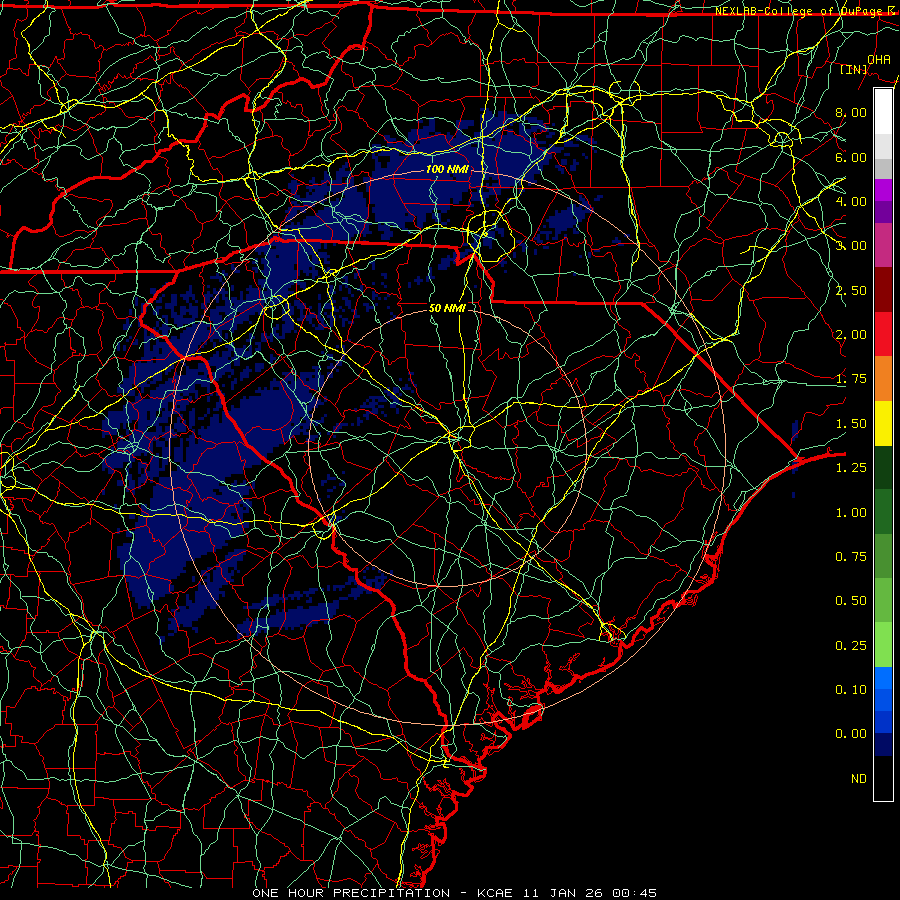Click the 1.25 legend value
The width and height of the screenshot is (900, 900).
point(851,468)
